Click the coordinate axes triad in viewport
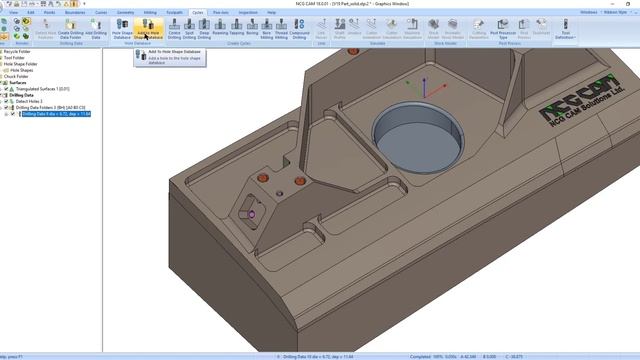 425,88
